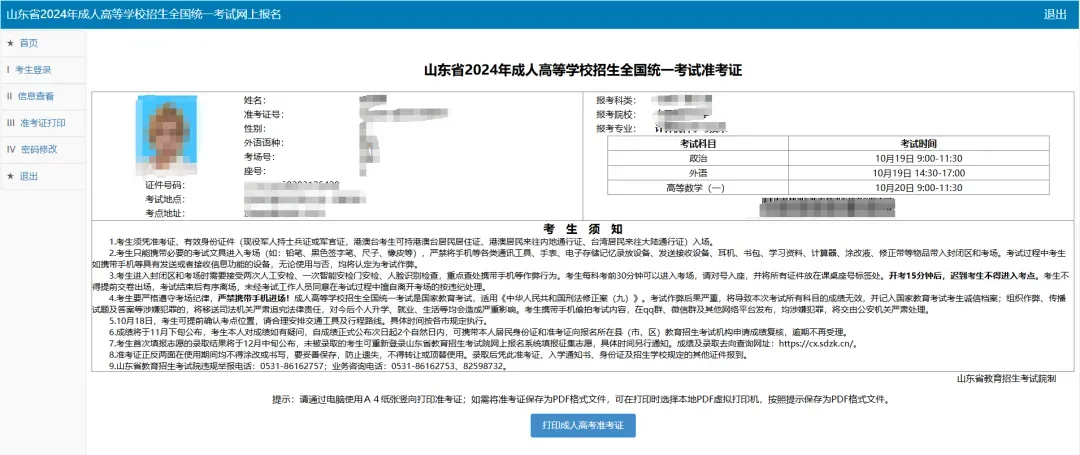Viewport: 1080px width, 455px height.
Task: Click the time cell 10月19日 9:00-11:30
Action: pyautogui.click(x=918, y=158)
